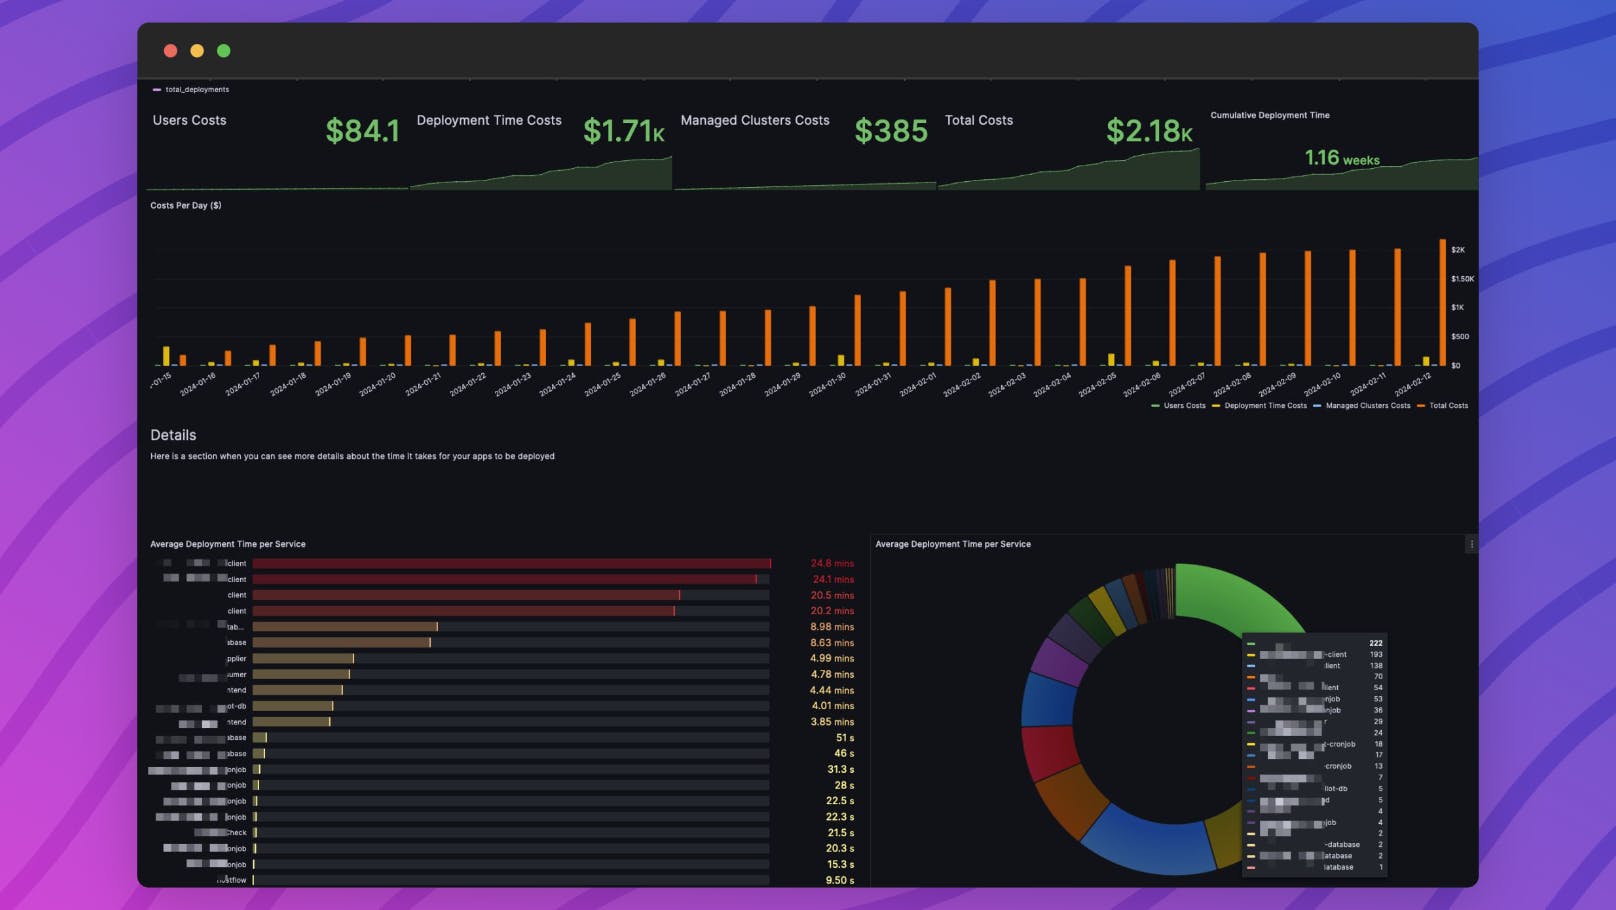Click the $1.71K deployment cost value

tap(624, 131)
